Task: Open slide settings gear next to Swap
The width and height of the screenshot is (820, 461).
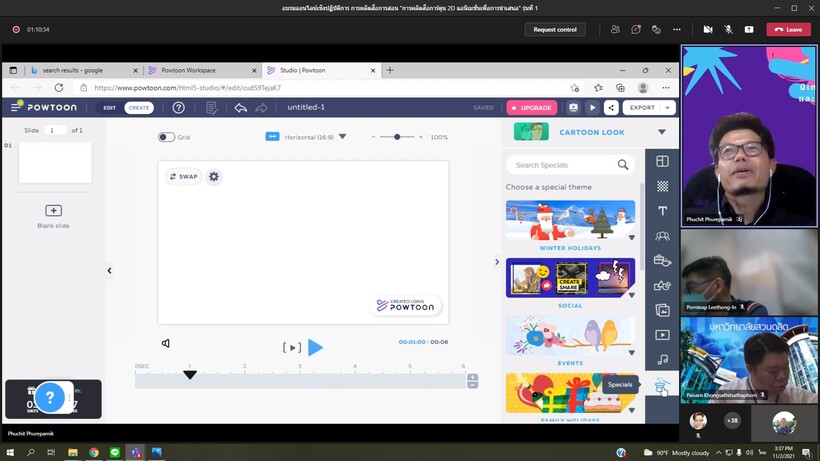Action: 214,177
